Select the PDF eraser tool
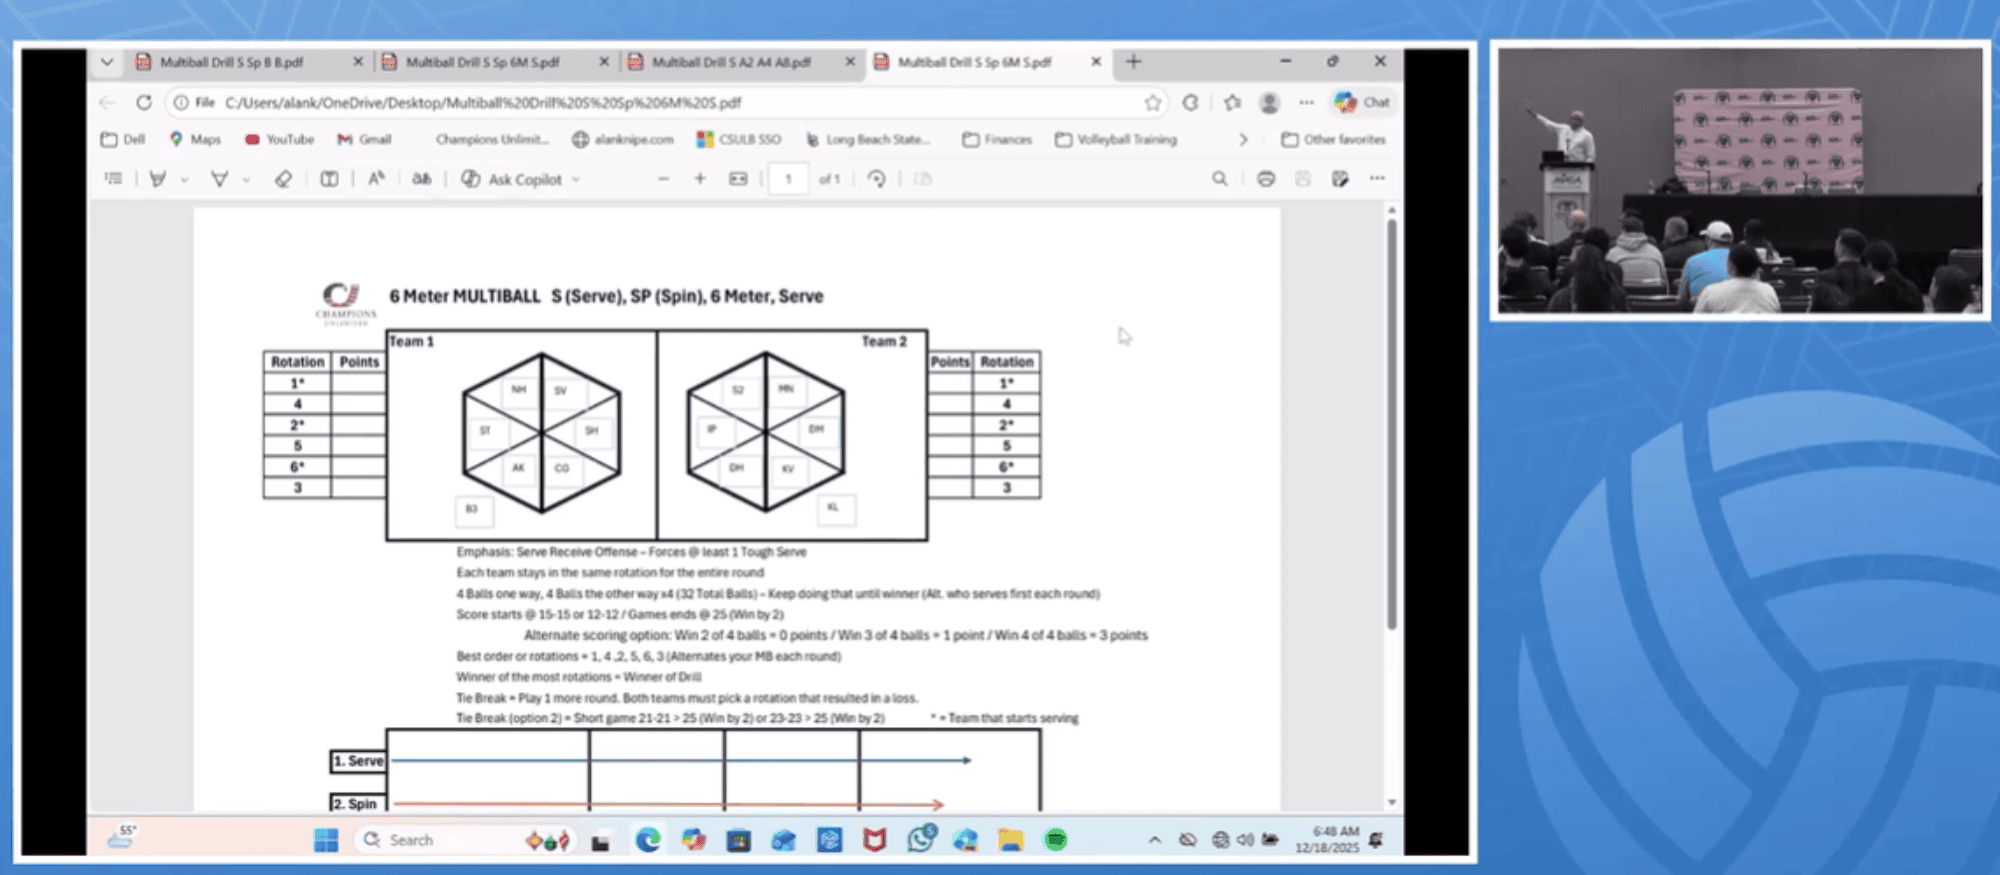The image size is (2000, 875). coord(283,179)
